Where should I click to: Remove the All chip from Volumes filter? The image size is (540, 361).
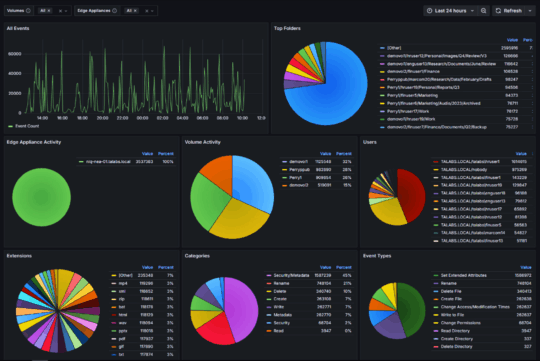(x=49, y=11)
